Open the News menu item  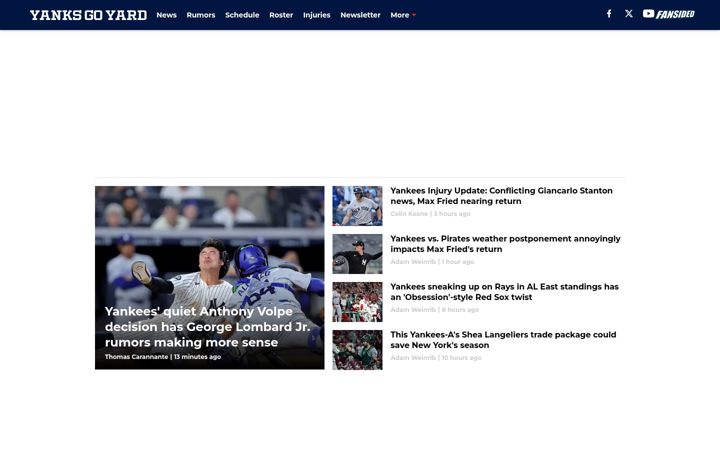tap(166, 15)
